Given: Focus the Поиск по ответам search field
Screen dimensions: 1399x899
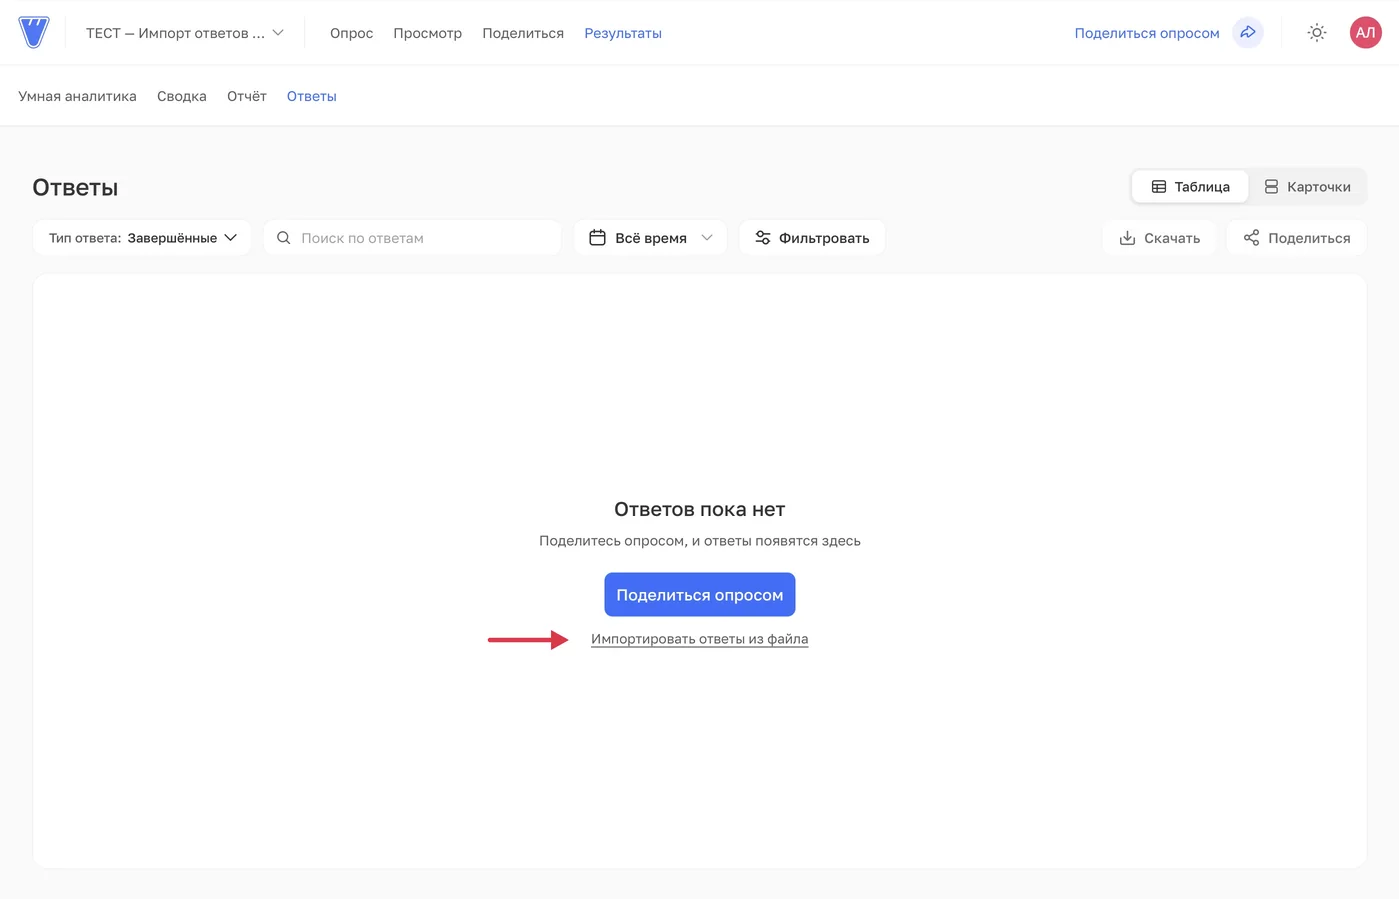Looking at the screenshot, I should (x=412, y=238).
